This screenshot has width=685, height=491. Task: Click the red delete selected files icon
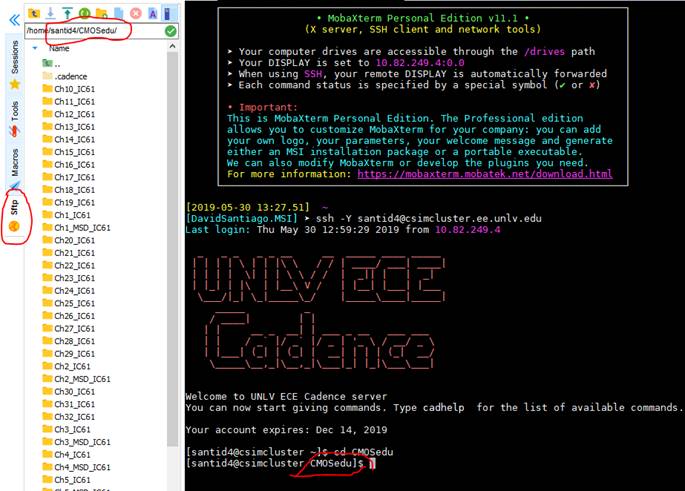coord(136,13)
